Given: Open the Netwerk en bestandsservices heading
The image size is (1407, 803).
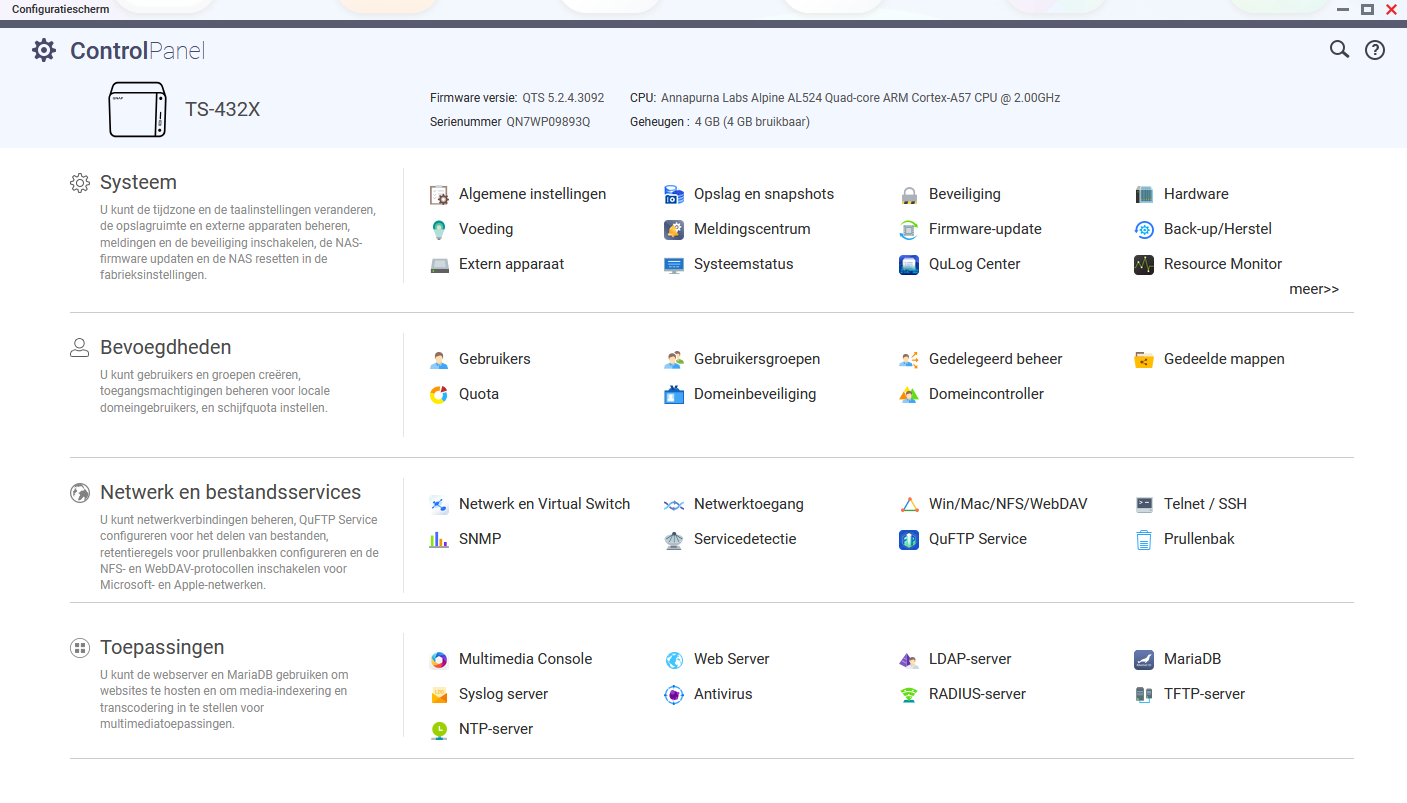Looking at the screenshot, I should pos(231,492).
